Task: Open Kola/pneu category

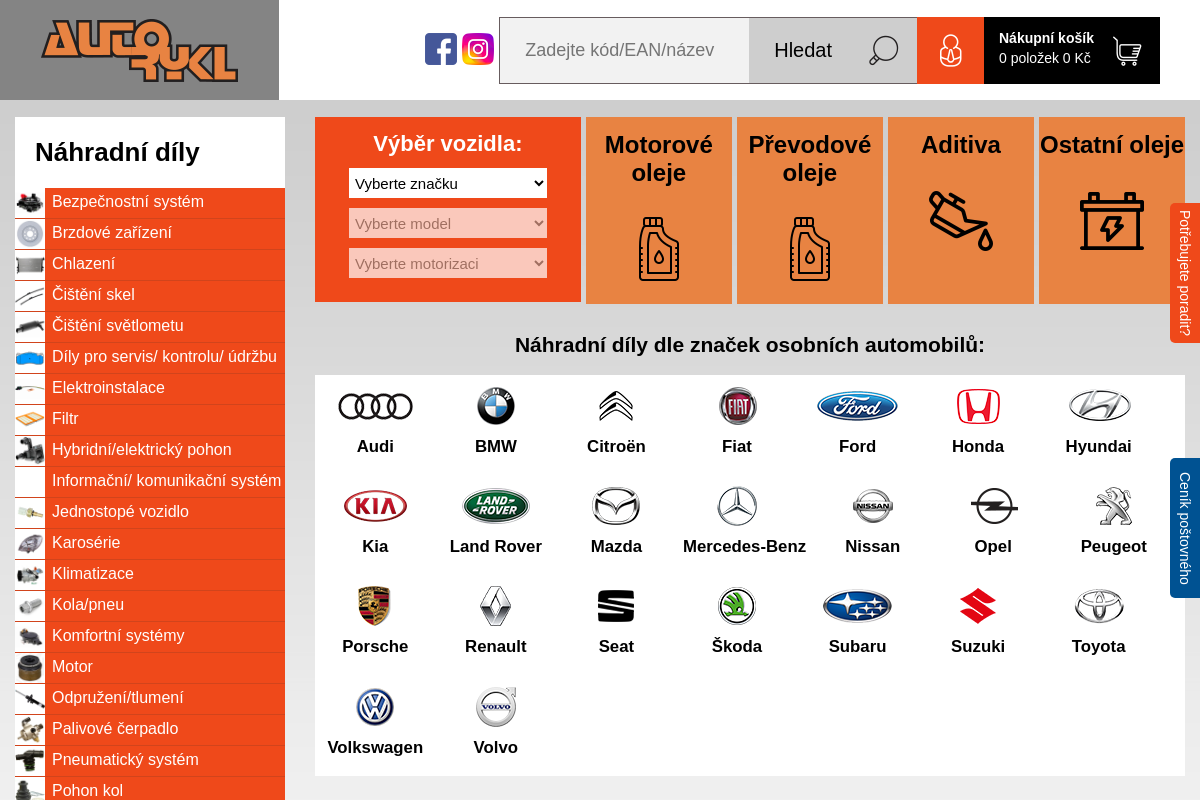Action: pyautogui.click(x=150, y=606)
